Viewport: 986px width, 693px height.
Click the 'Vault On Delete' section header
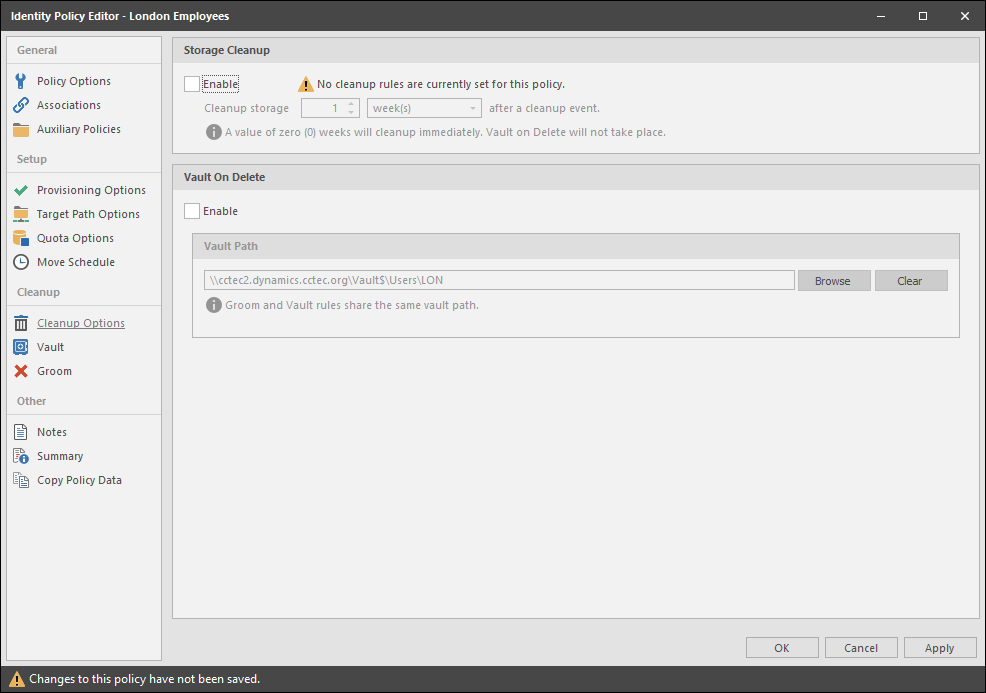224,177
